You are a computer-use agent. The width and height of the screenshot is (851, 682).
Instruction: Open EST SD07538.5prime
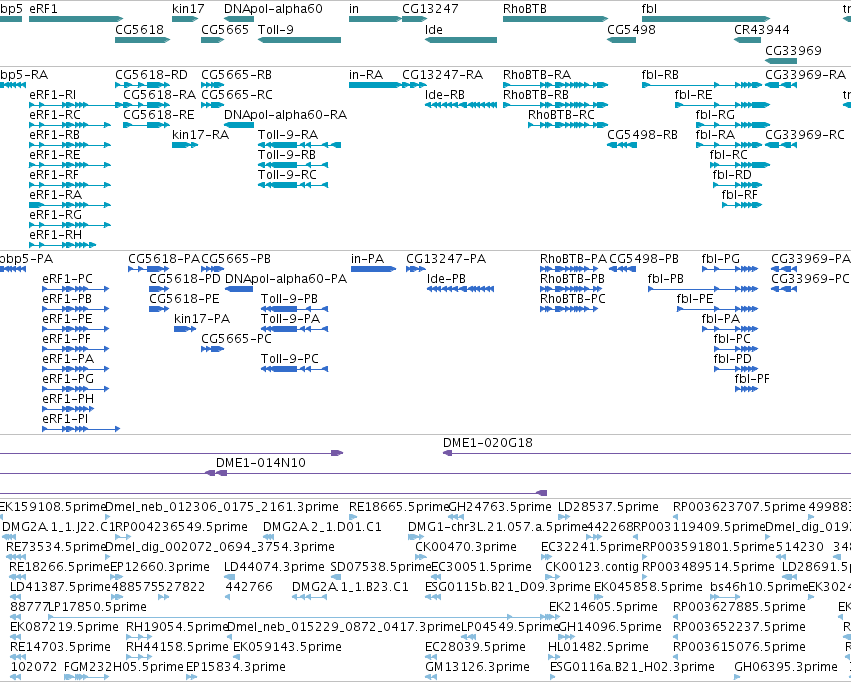point(380,566)
